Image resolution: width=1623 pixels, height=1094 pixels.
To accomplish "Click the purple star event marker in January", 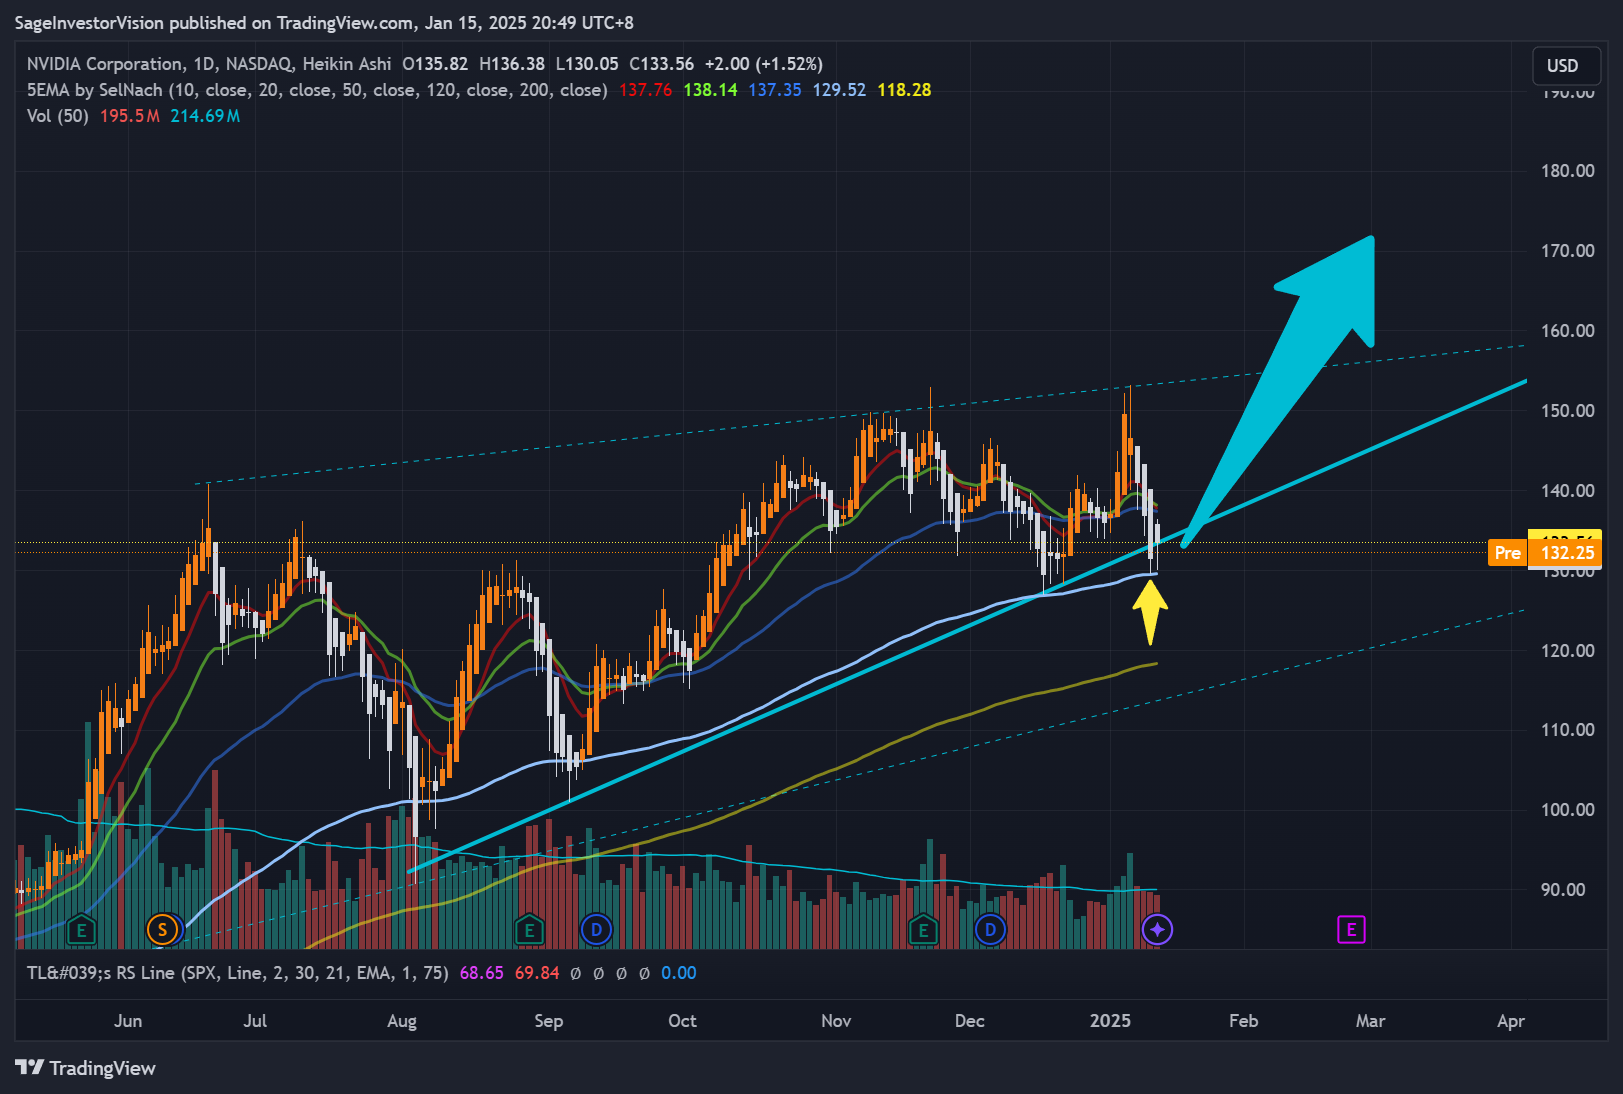I will coord(1157,930).
